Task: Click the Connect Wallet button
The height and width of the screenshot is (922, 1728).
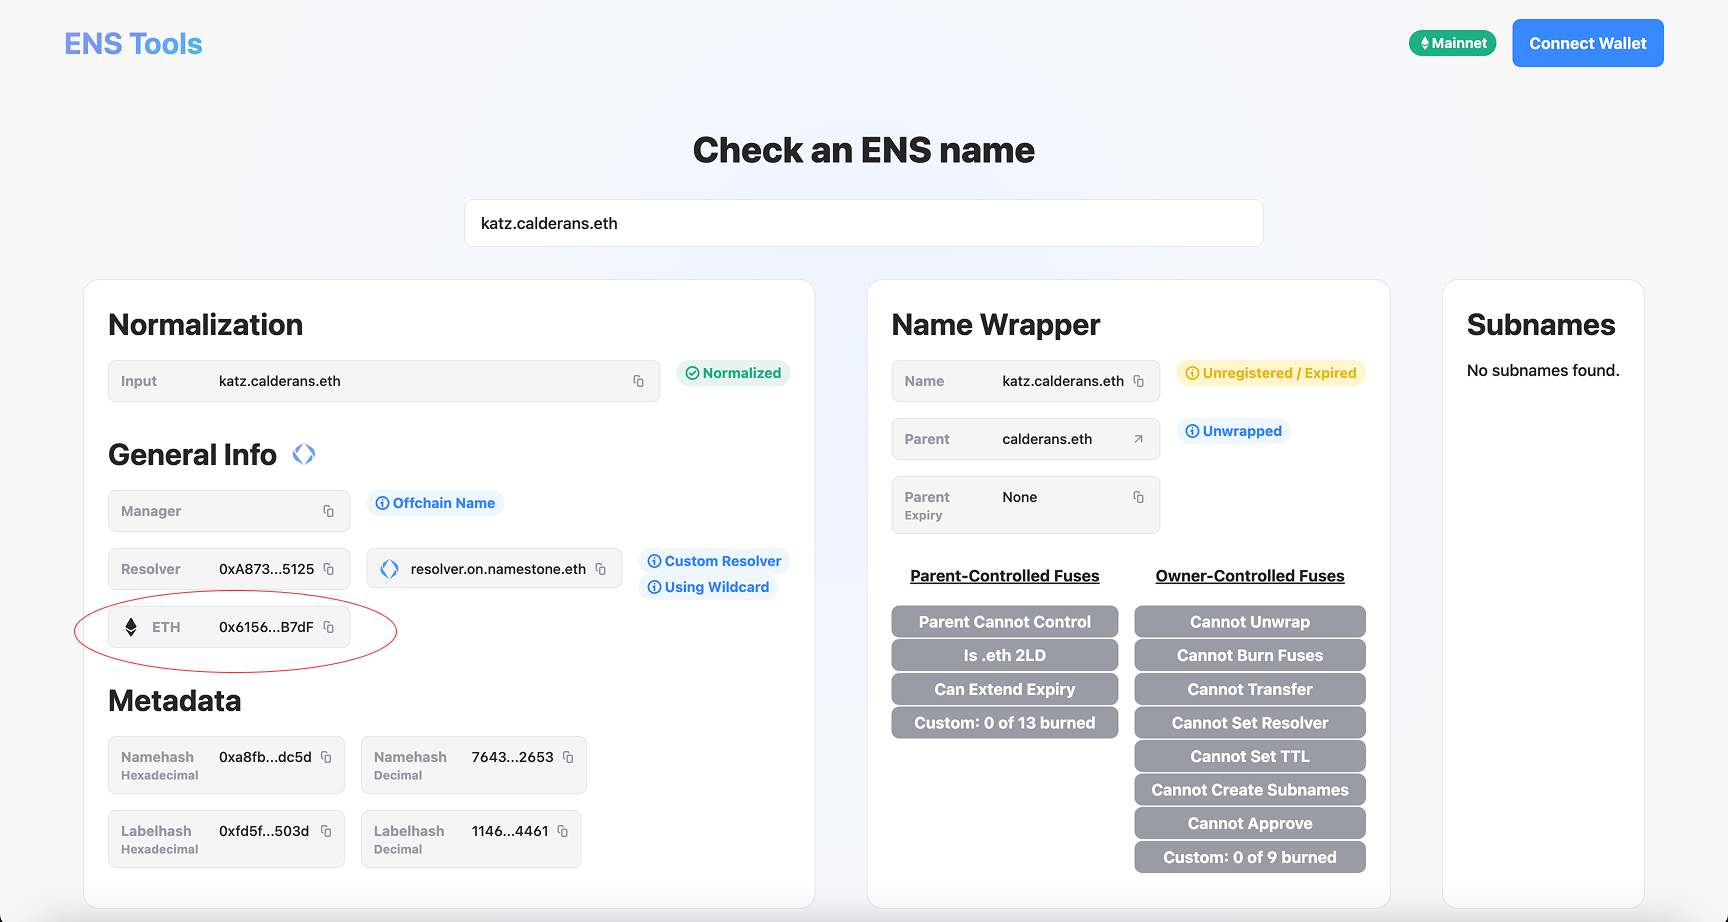Action: click(x=1588, y=43)
